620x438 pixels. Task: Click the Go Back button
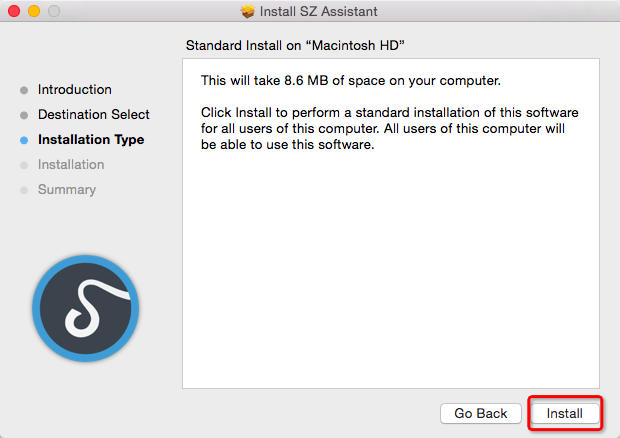pyautogui.click(x=480, y=413)
